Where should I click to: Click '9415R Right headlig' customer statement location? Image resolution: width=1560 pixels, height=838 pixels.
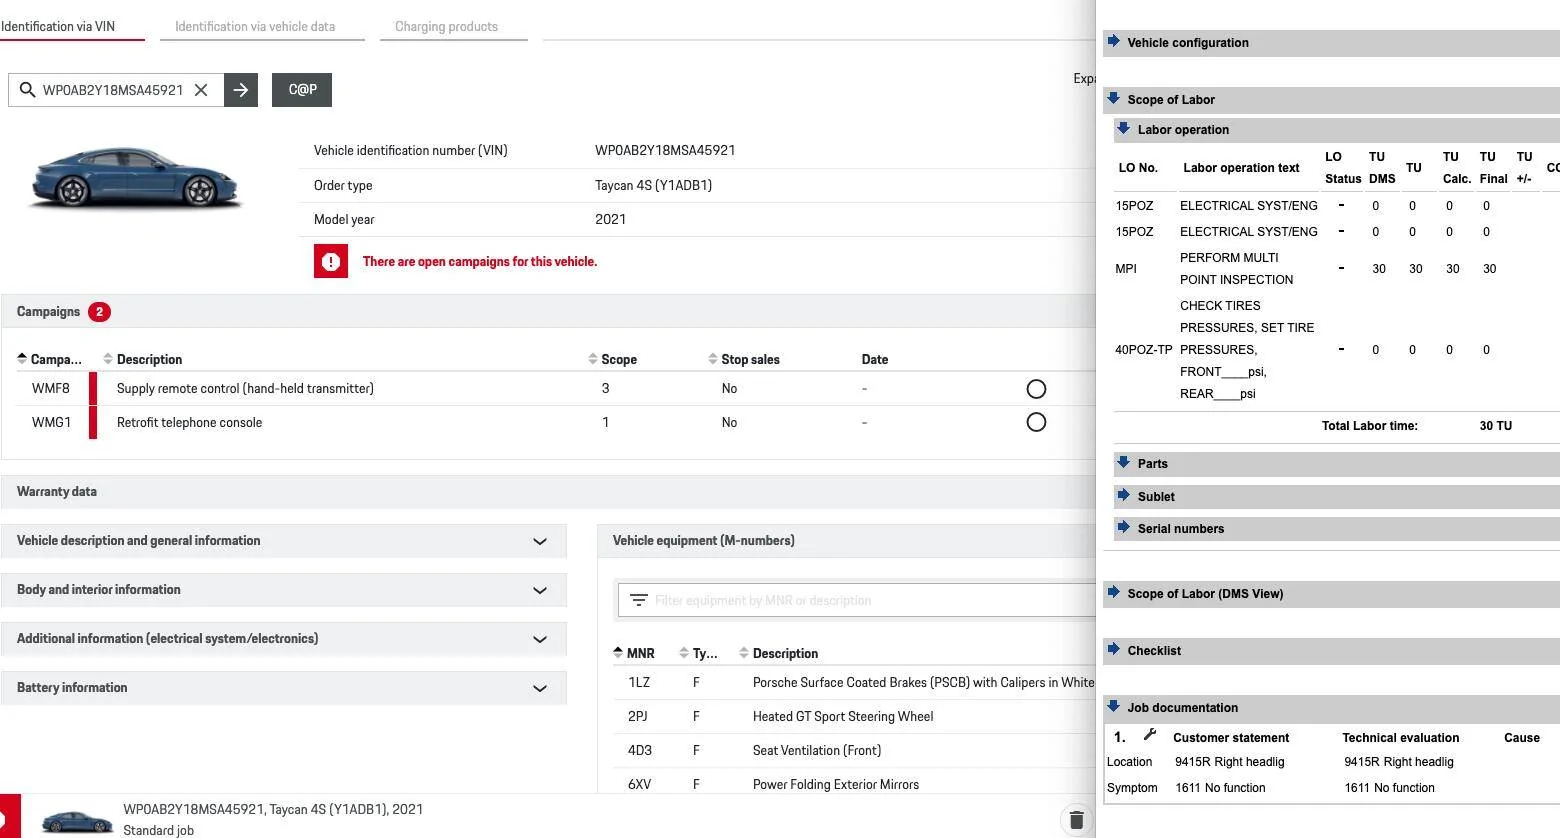[x=1229, y=762]
